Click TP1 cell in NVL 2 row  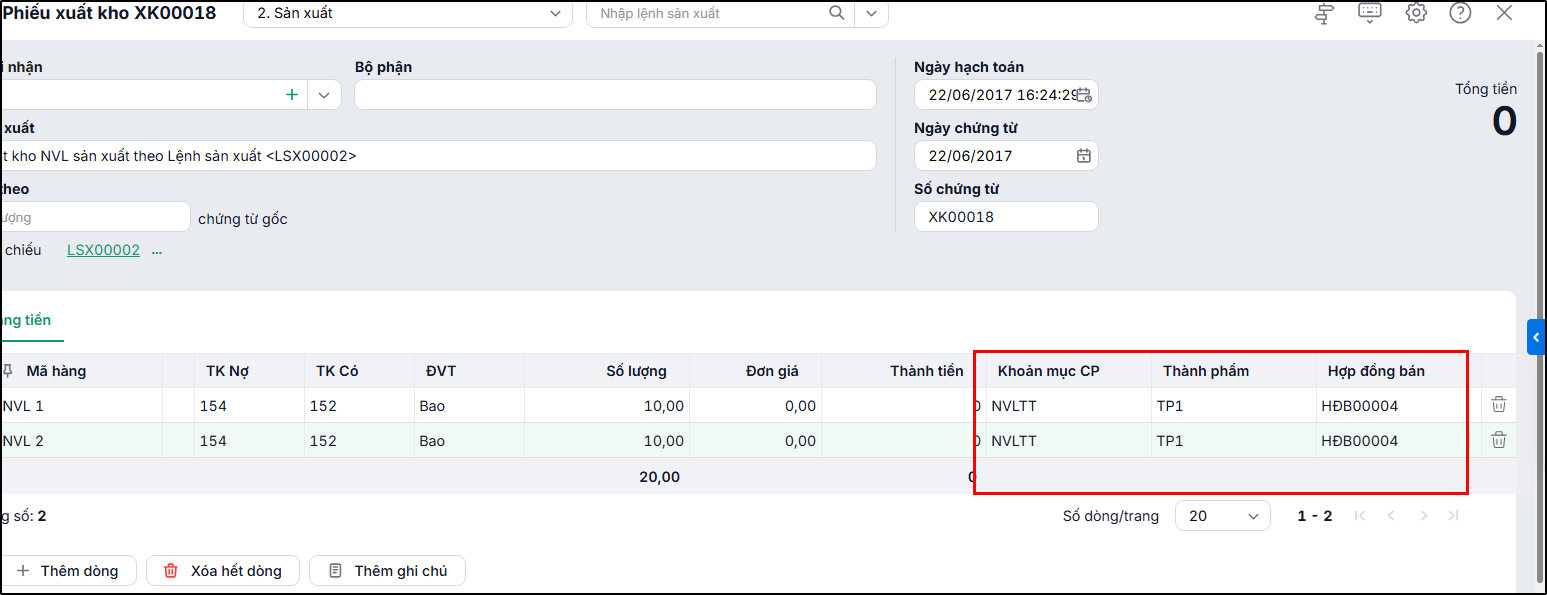click(1234, 441)
